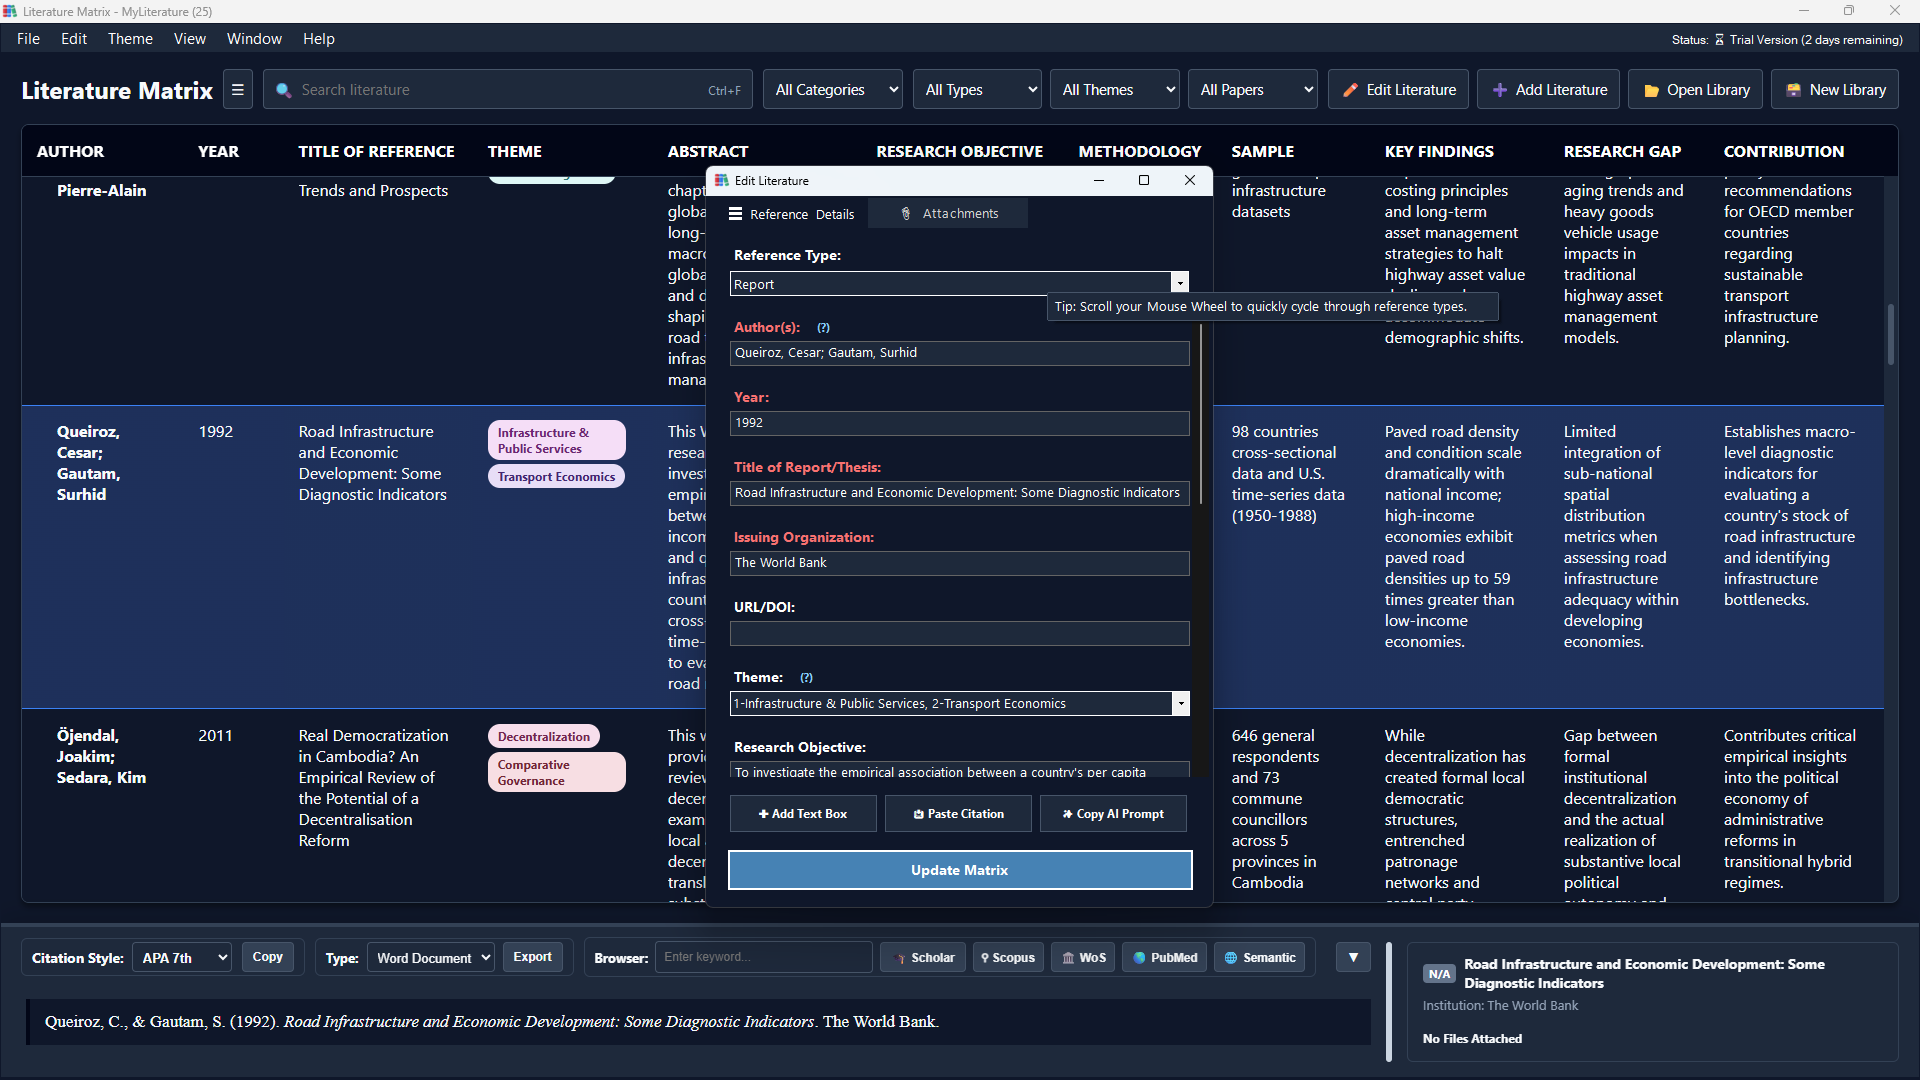Viewport: 1920px width, 1080px height.
Task: Search keyword in Scopus
Action: point(1008,958)
